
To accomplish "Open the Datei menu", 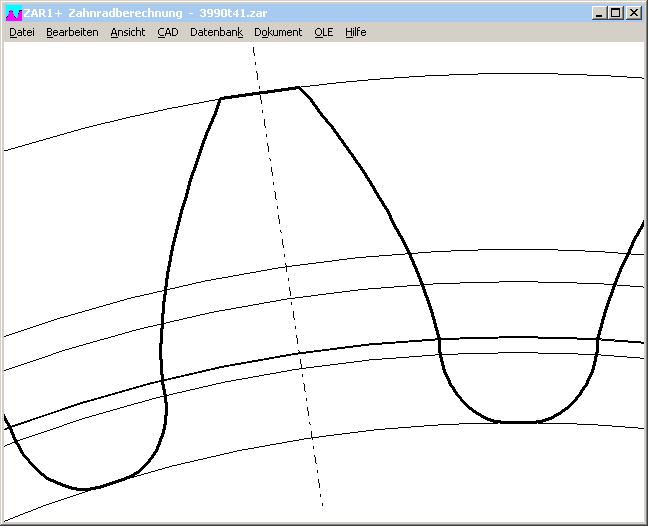I will click(x=21, y=32).
